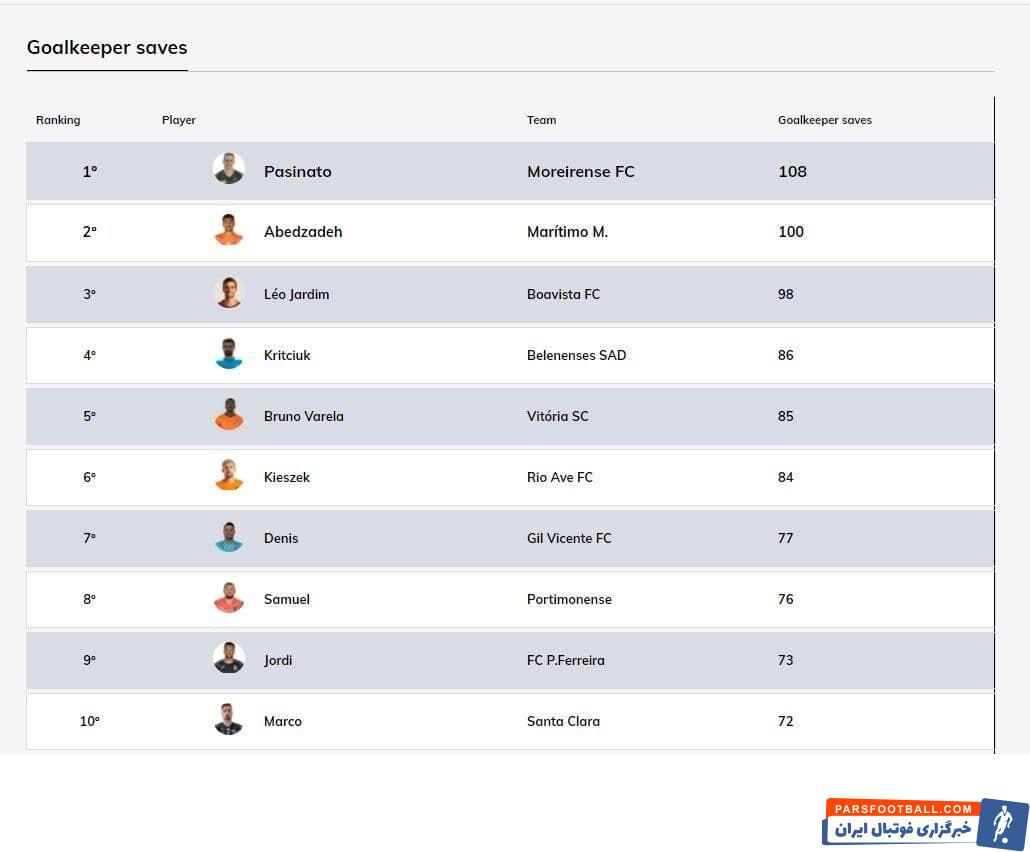Image resolution: width=1030 pixels, height=852 pixels.
Task: Click the Player column header
Action: [179, 120]
